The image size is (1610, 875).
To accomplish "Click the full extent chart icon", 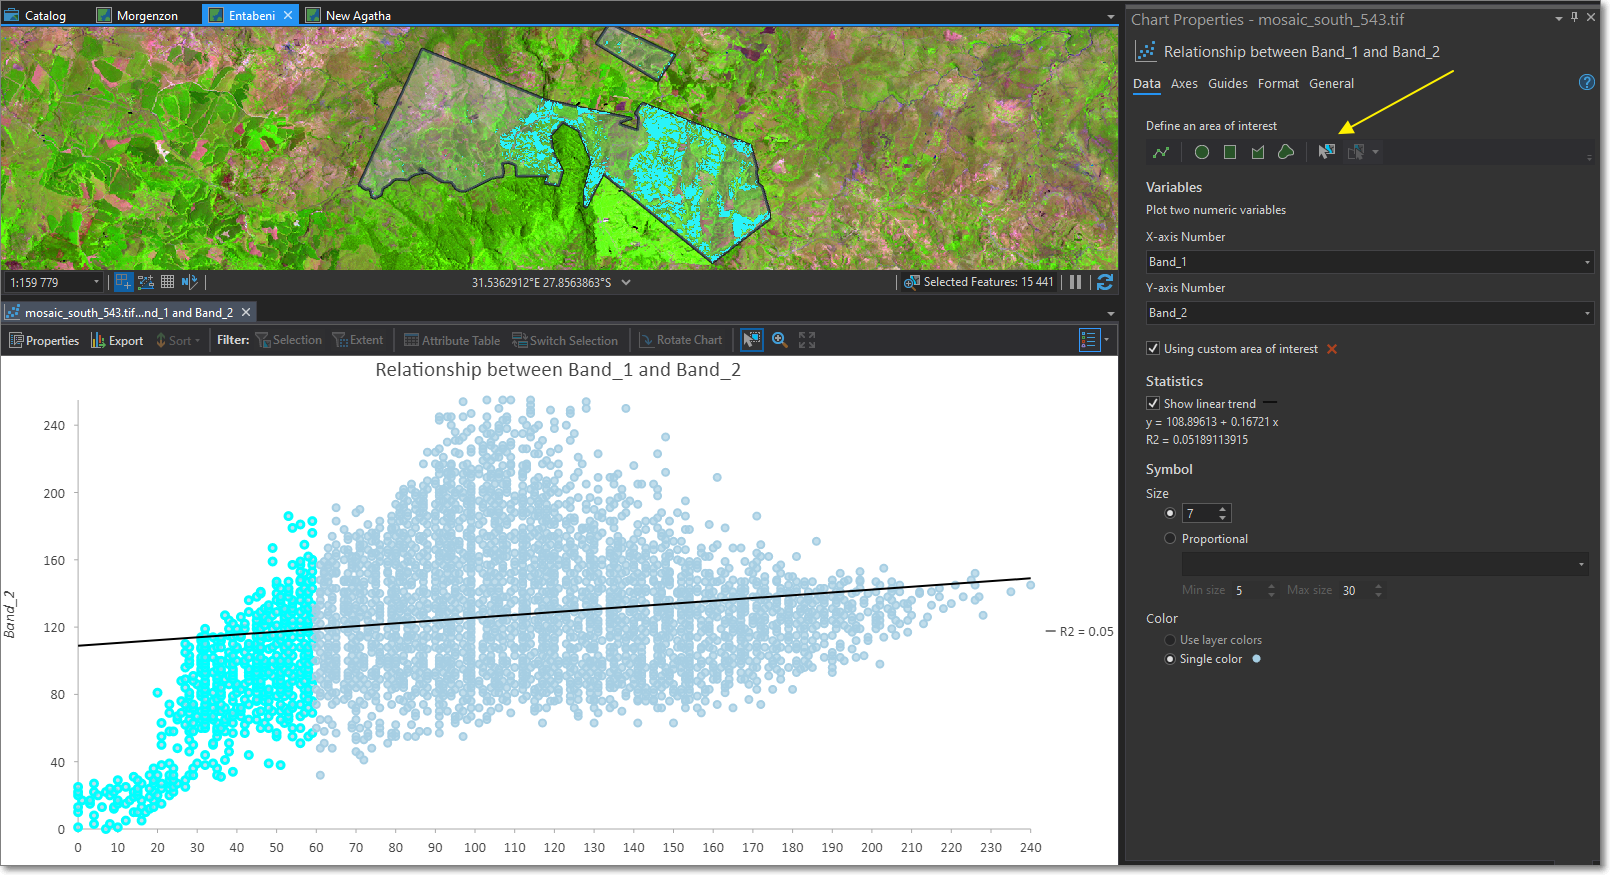I will (807, 340).
